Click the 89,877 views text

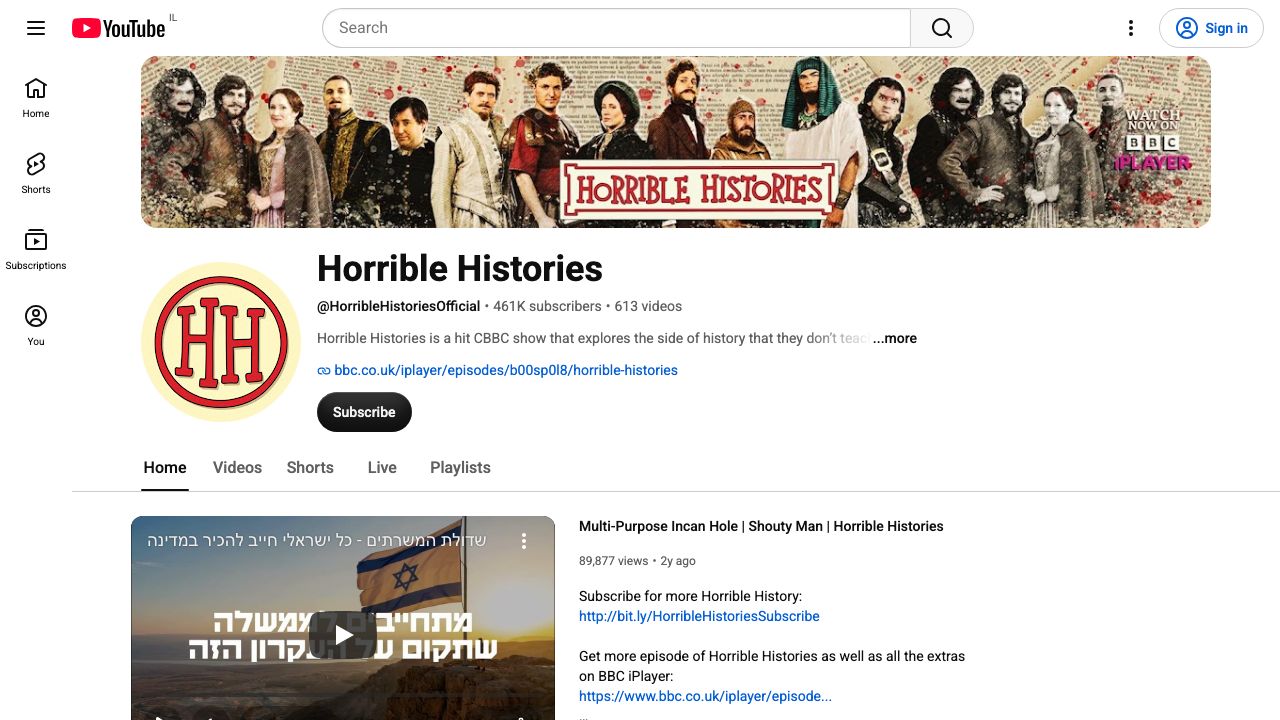coord(613,561)
